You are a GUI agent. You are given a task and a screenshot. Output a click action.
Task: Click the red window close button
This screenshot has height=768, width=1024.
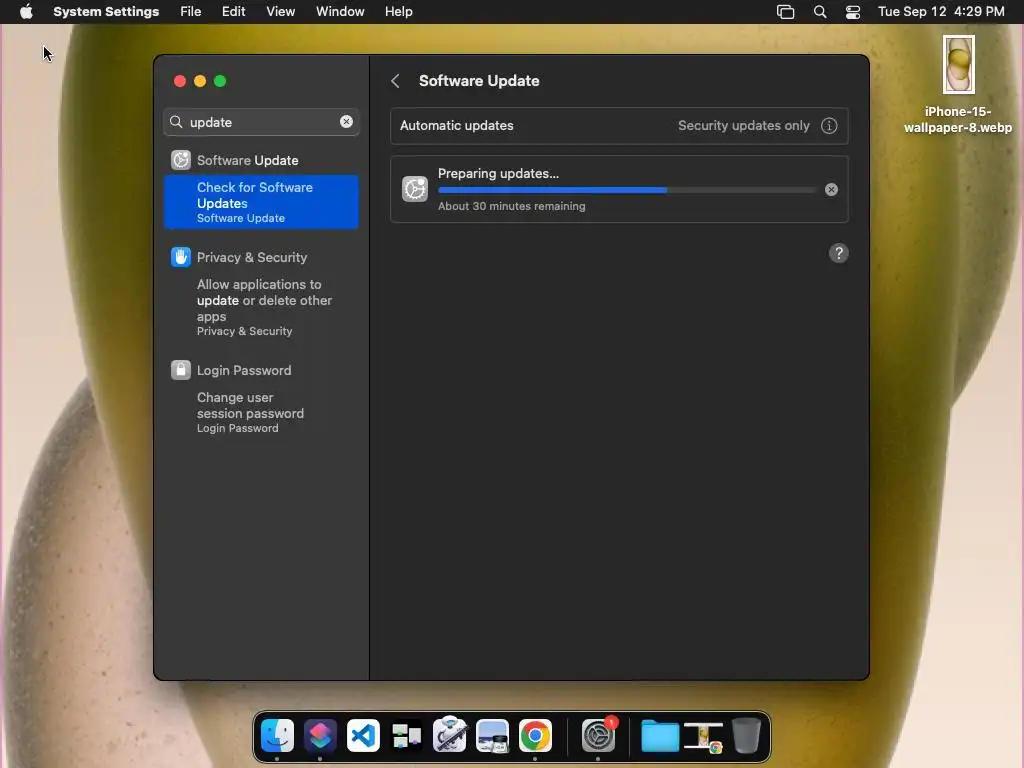pyautogui.click(x=180, y=81)
